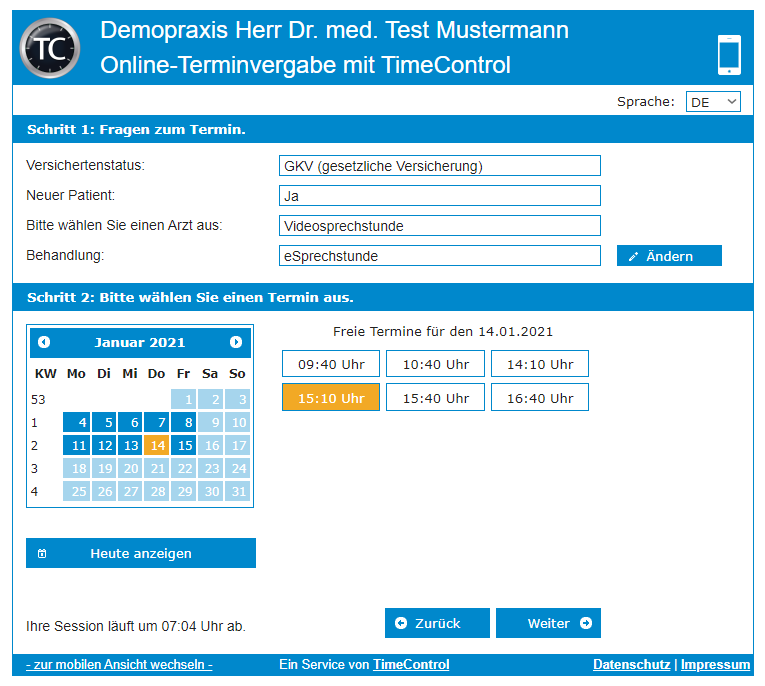Open the Impressum link
This screenshot has width=765, height=686.
[715, 665]
